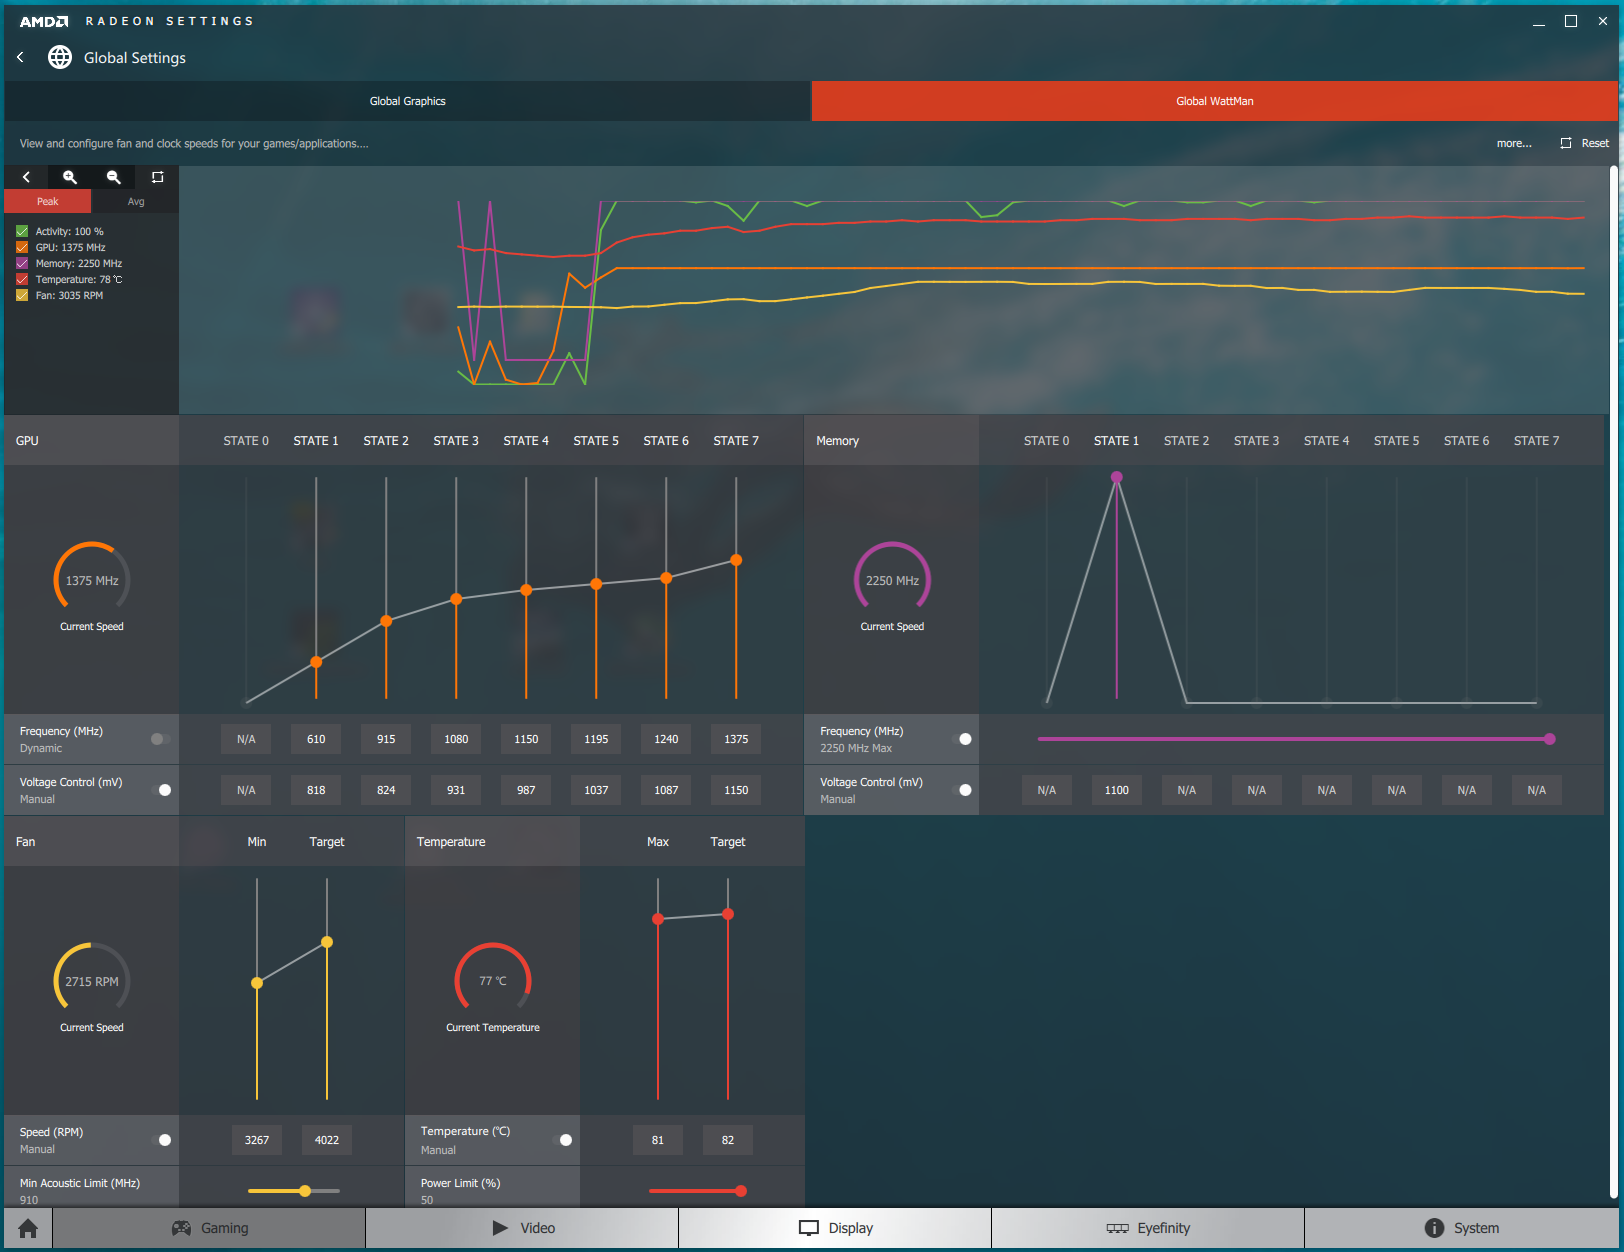
Task: Click the GPU State 7 frequency field 1375
Action: coord(736,739)
